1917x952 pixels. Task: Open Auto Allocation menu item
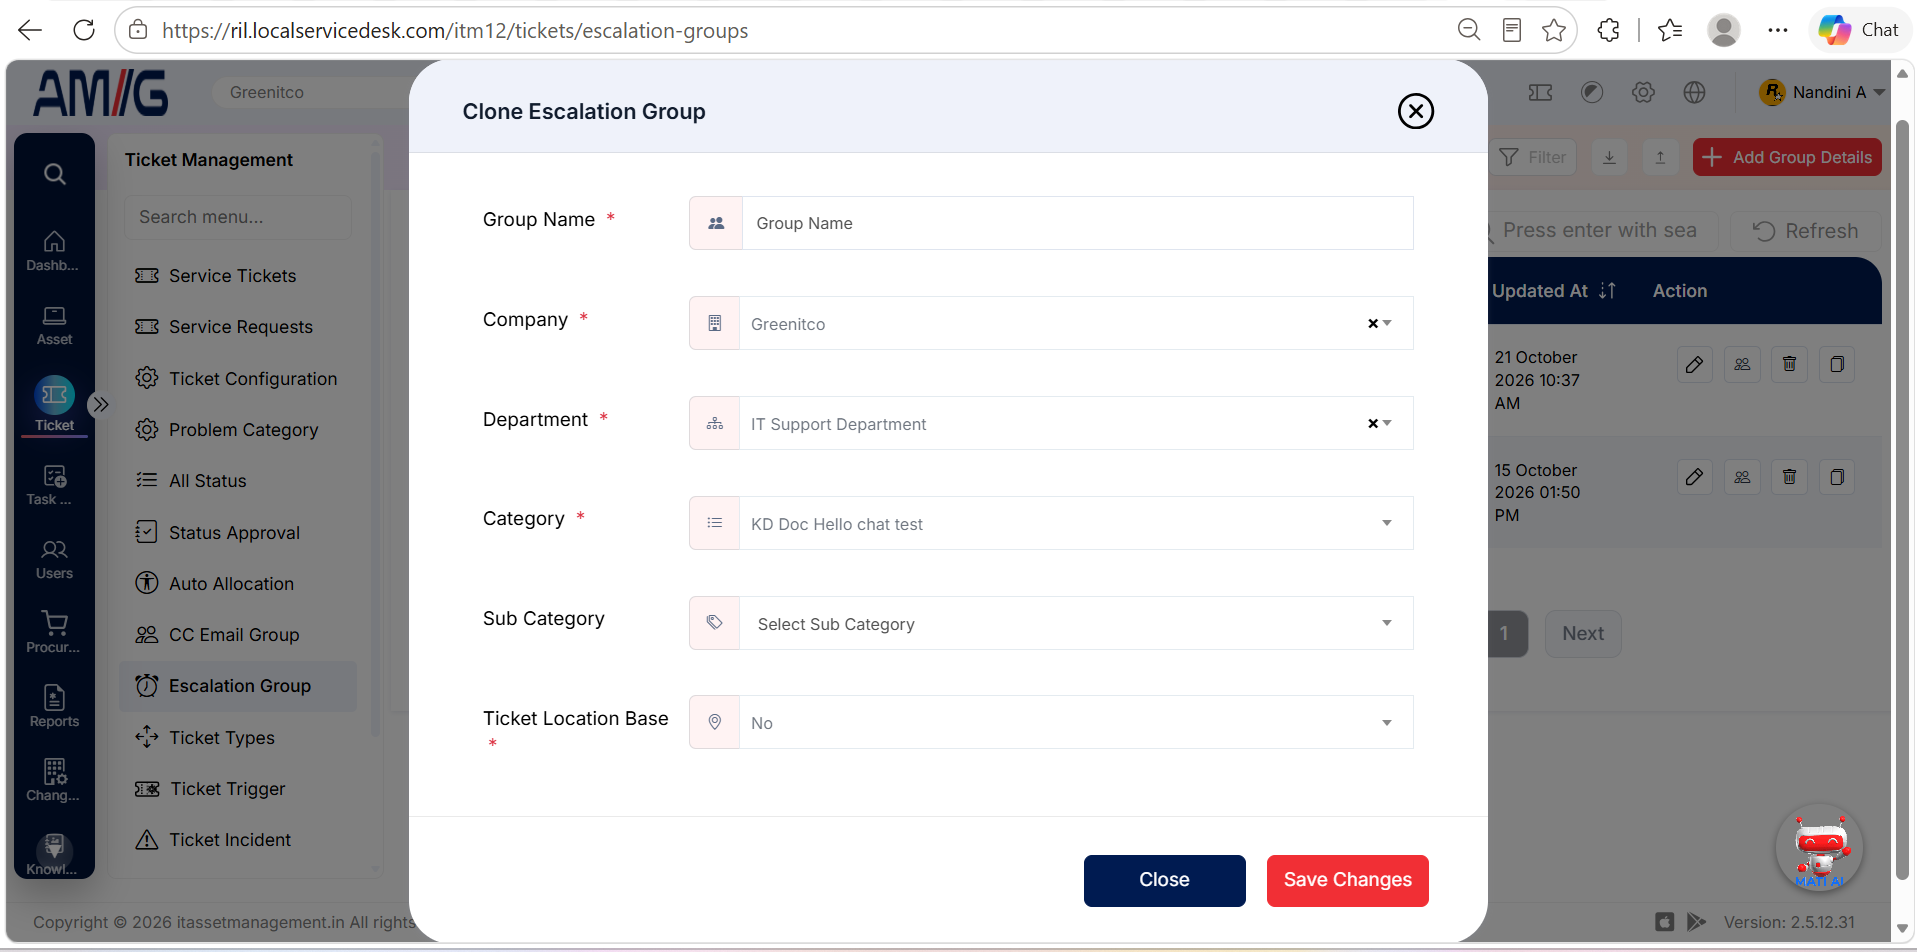(231, 584)
